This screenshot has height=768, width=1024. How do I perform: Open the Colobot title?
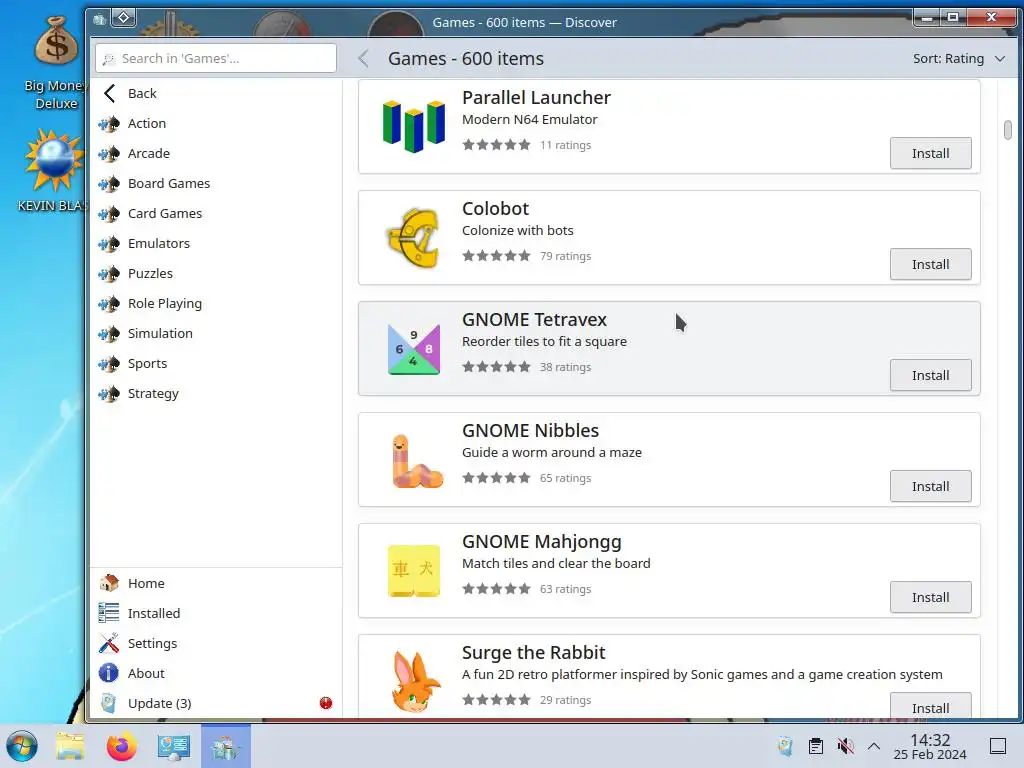pyautogui.click(x=495, y=209)
